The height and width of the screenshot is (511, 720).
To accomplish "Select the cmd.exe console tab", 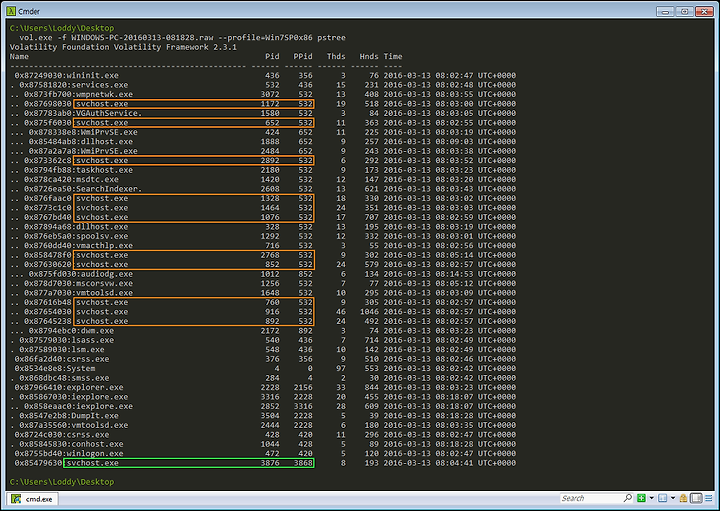I will [x=32, y=499].
